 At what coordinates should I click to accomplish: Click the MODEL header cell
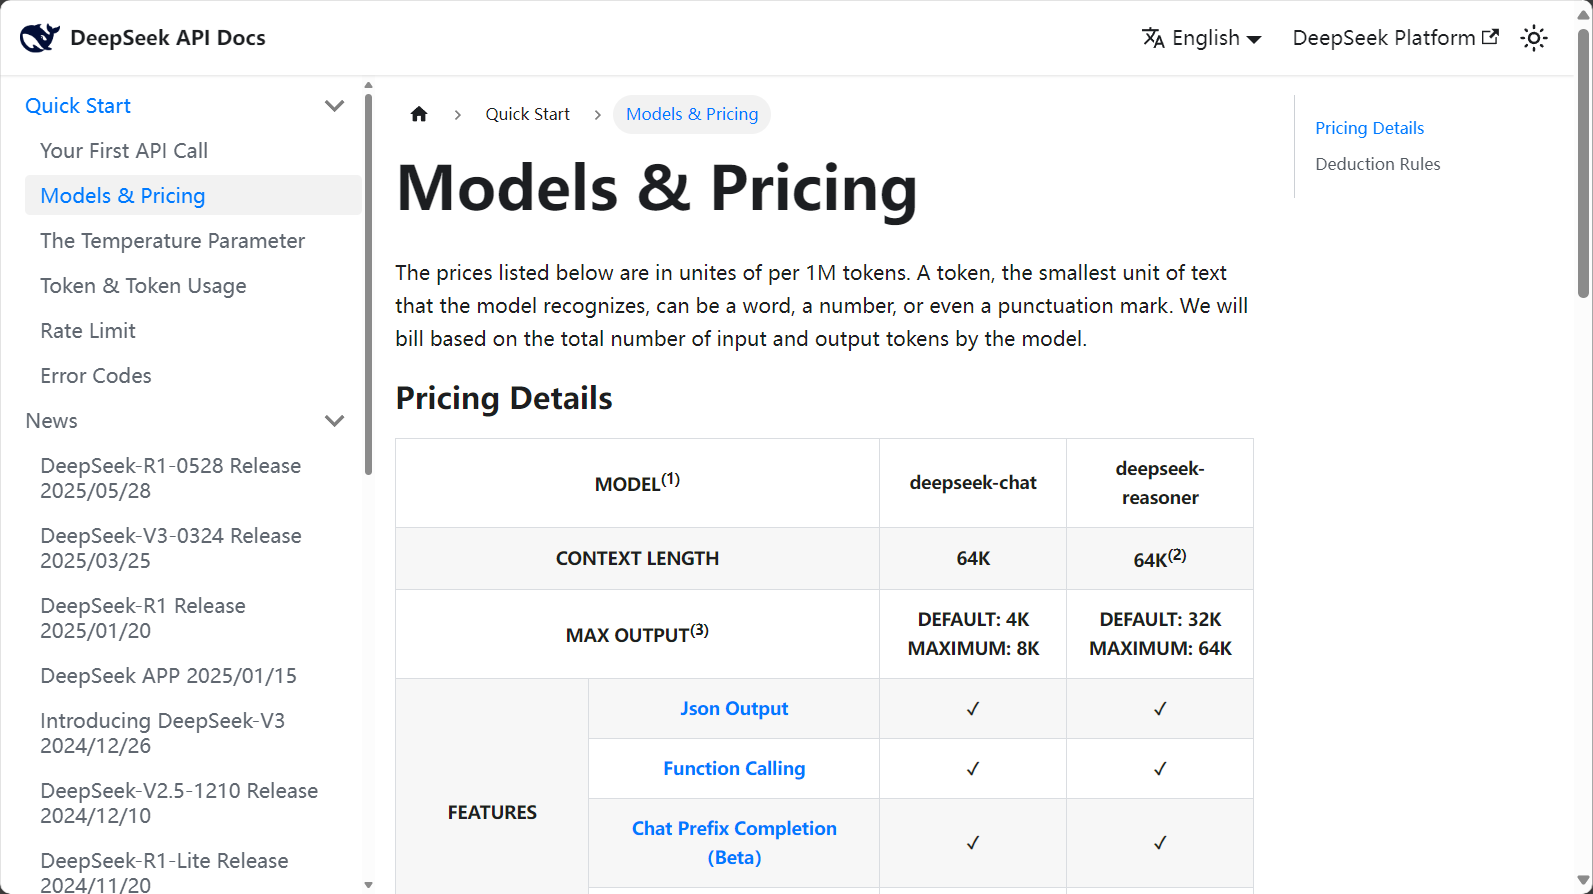pyautogui.click(x=637, y=483)
